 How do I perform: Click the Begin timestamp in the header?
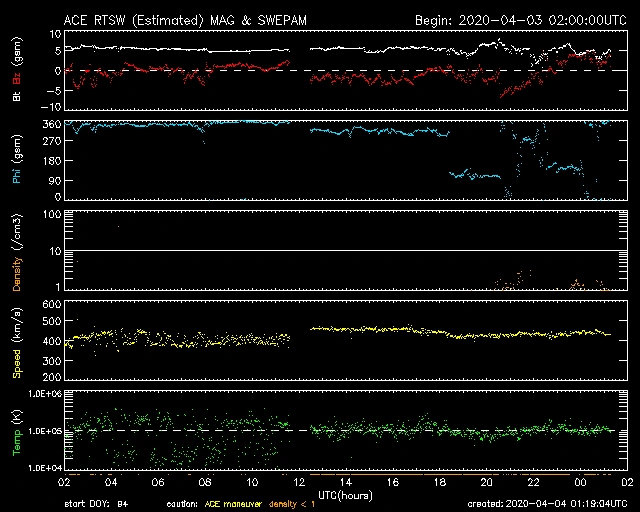coord(506,20)
